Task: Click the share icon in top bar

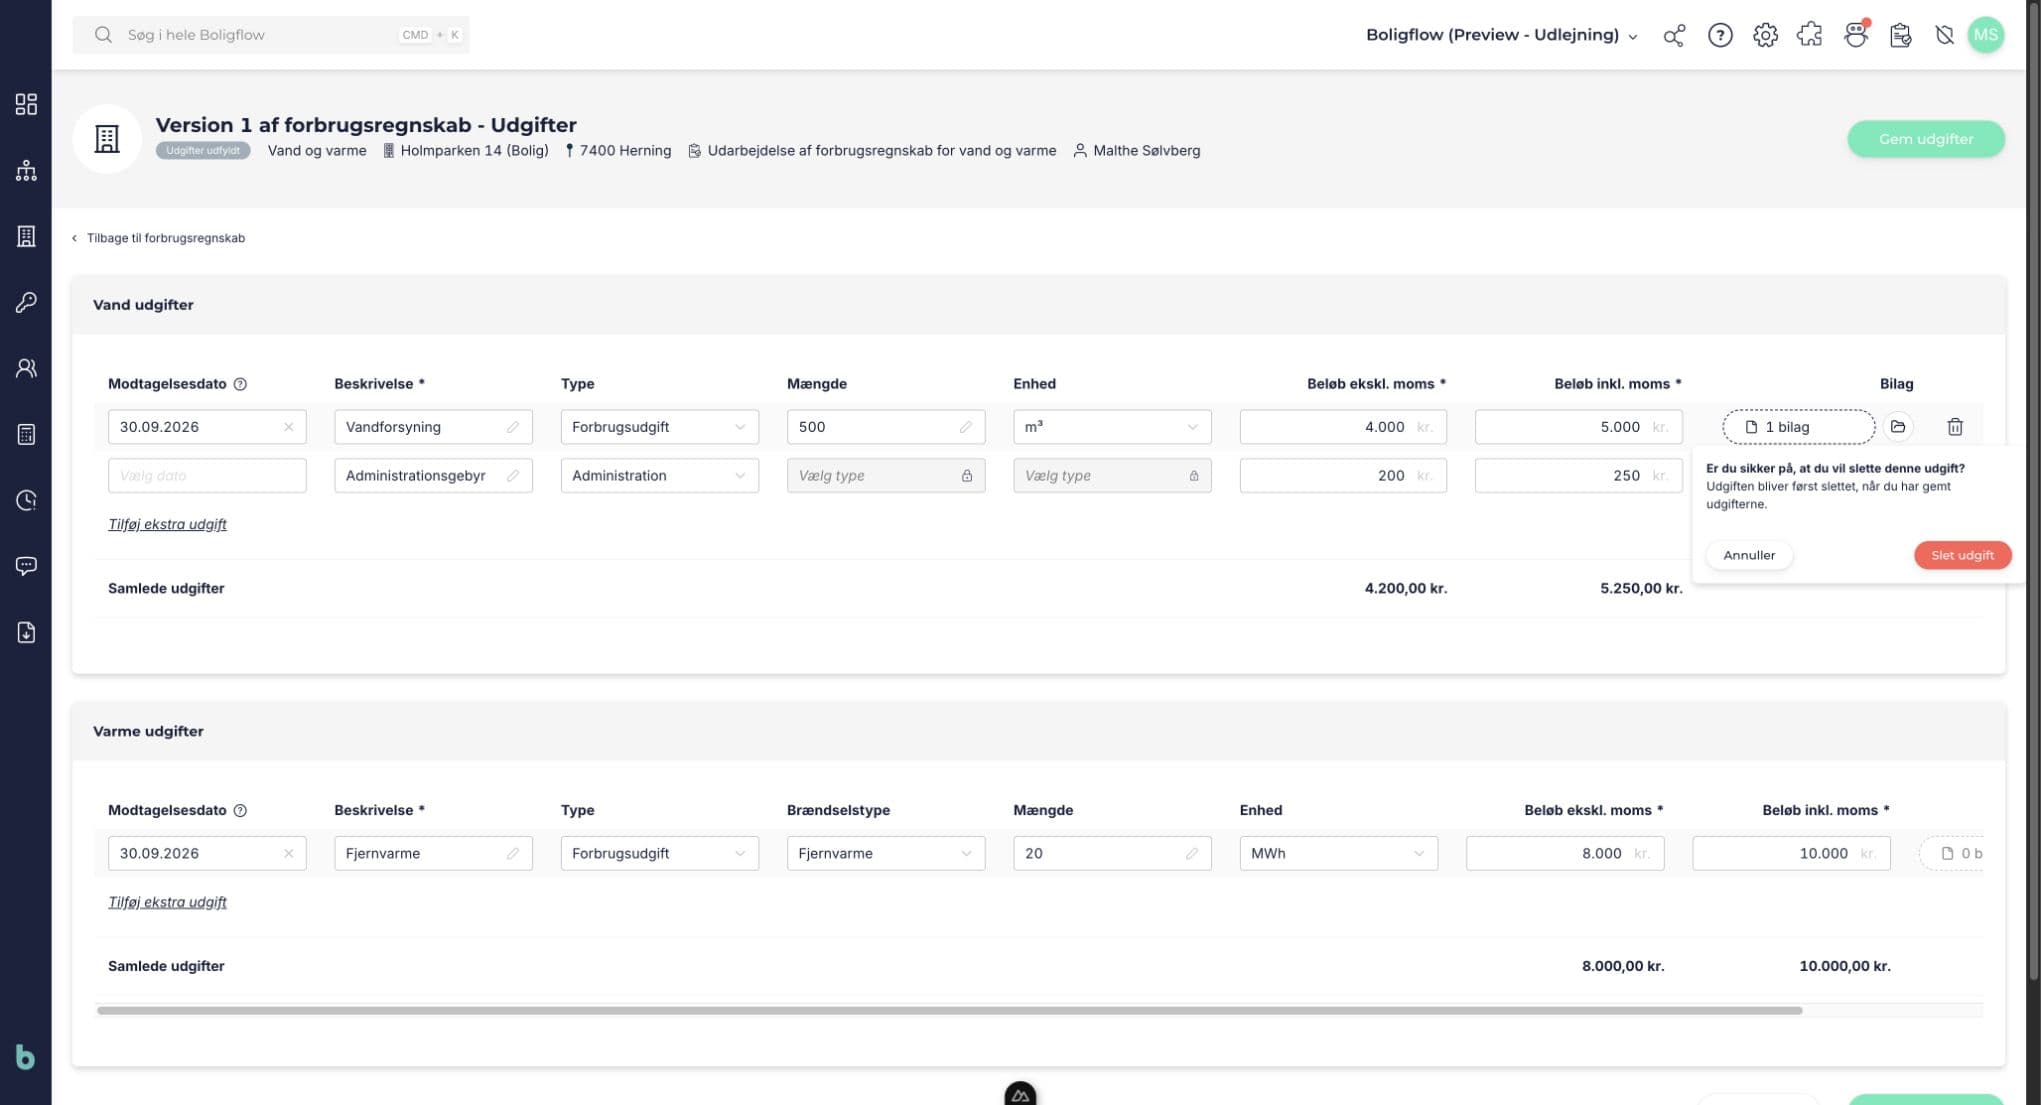Action: [x=1674, y=35]
